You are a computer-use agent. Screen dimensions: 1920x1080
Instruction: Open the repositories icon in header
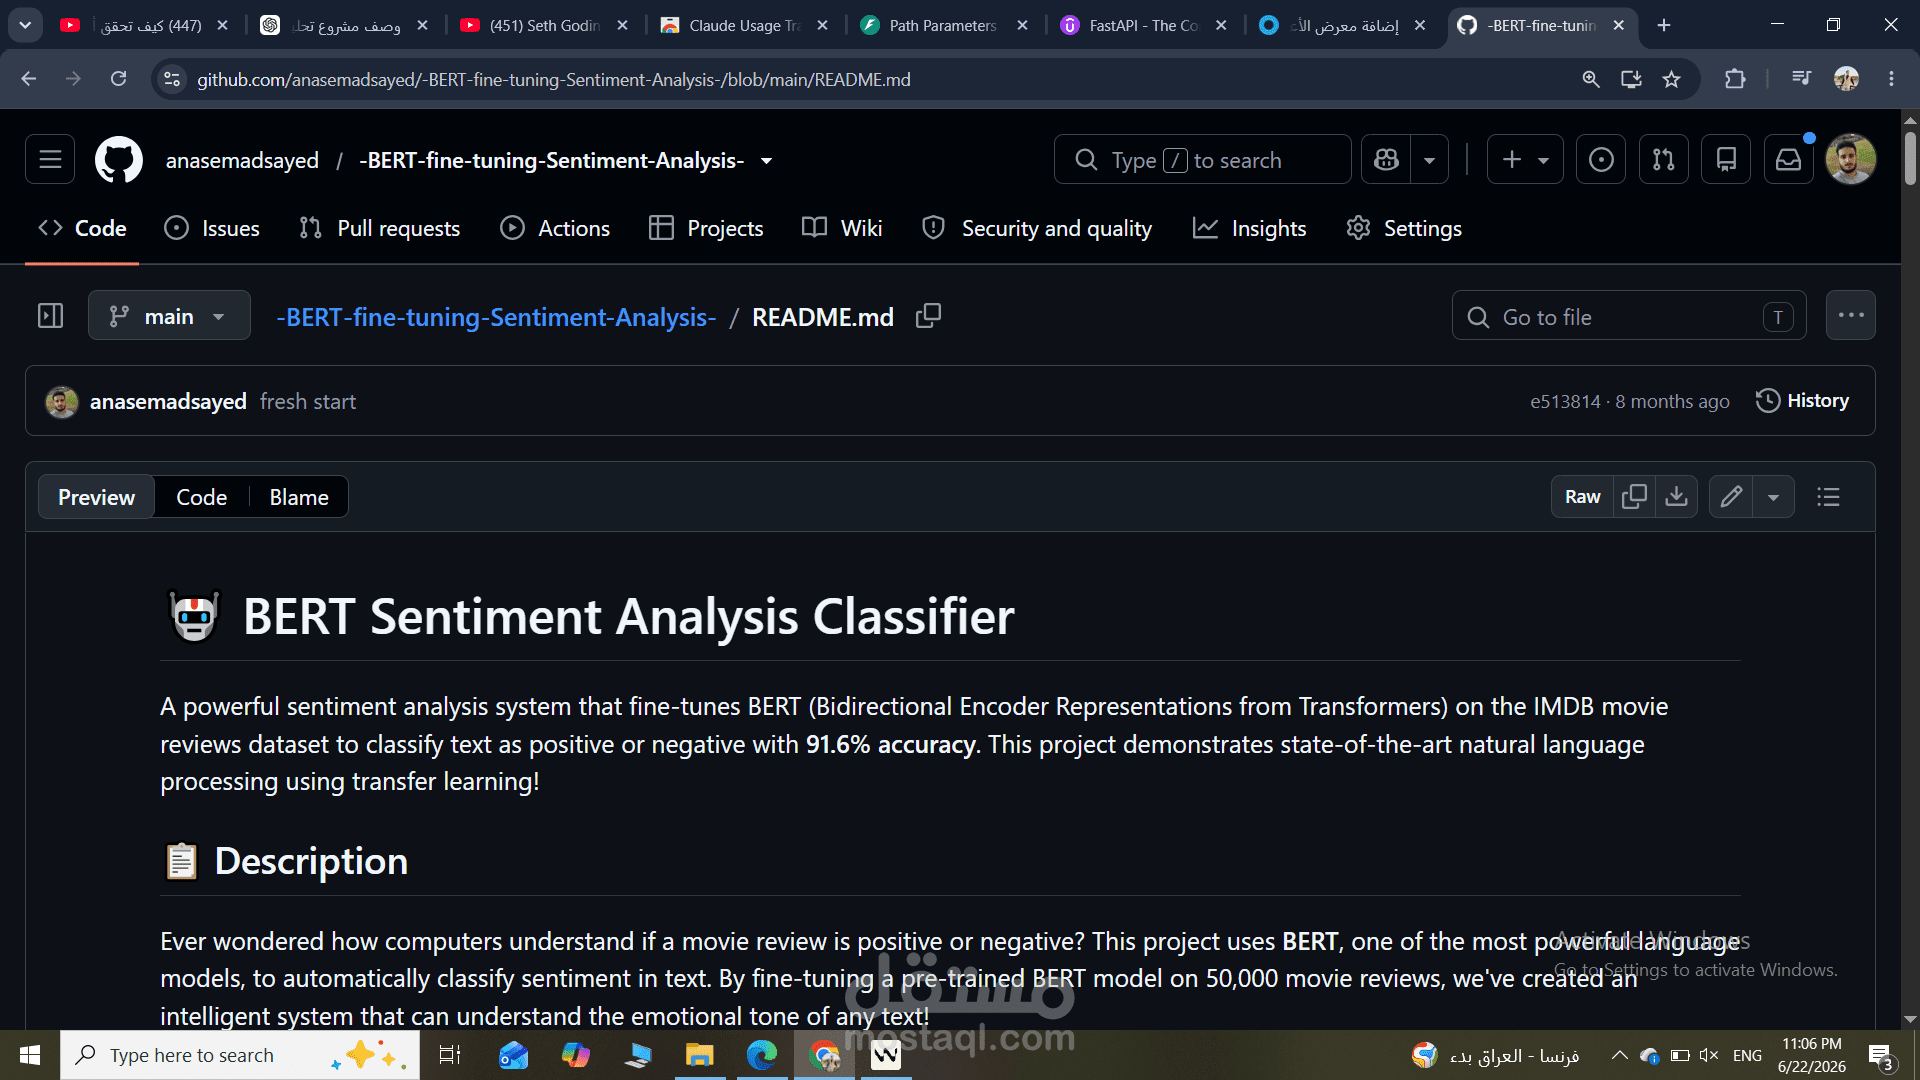[1726, 160]
